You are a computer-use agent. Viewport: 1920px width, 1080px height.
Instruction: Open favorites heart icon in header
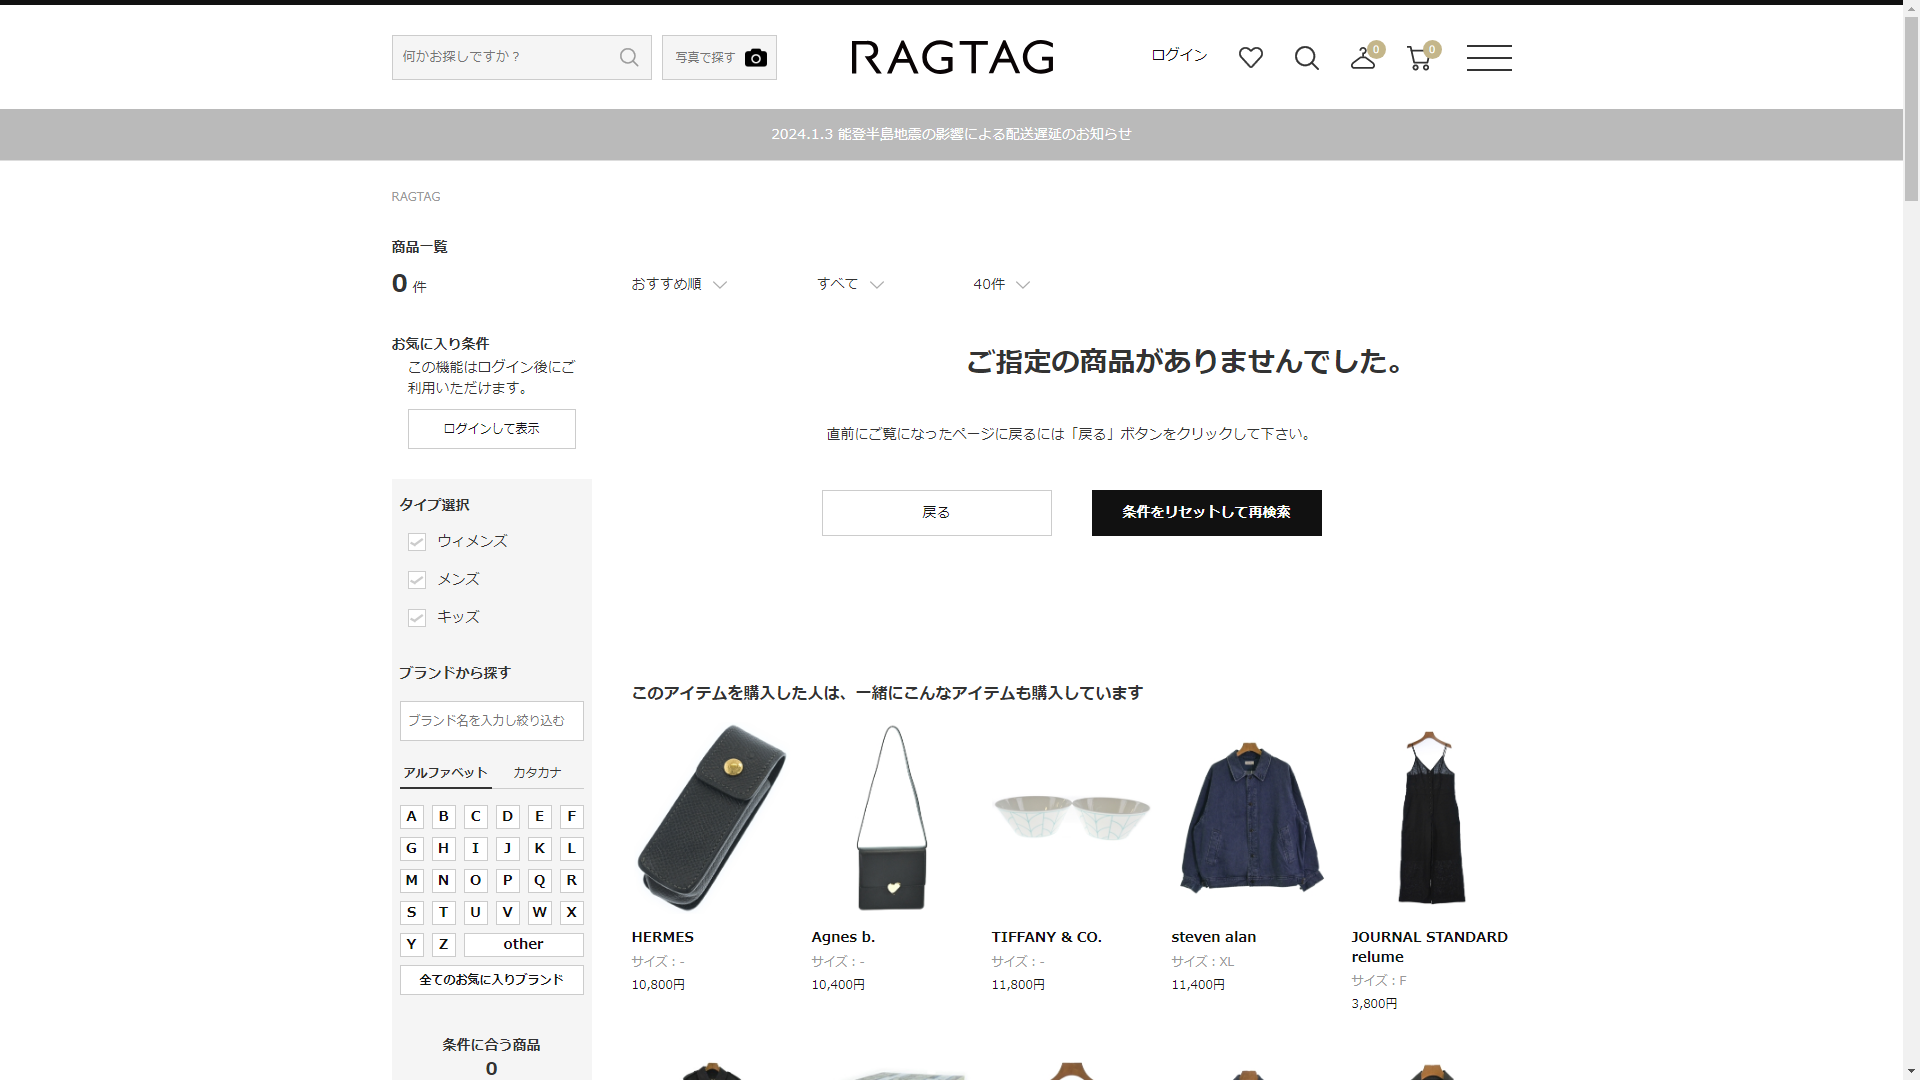[x=1250, y=58]
